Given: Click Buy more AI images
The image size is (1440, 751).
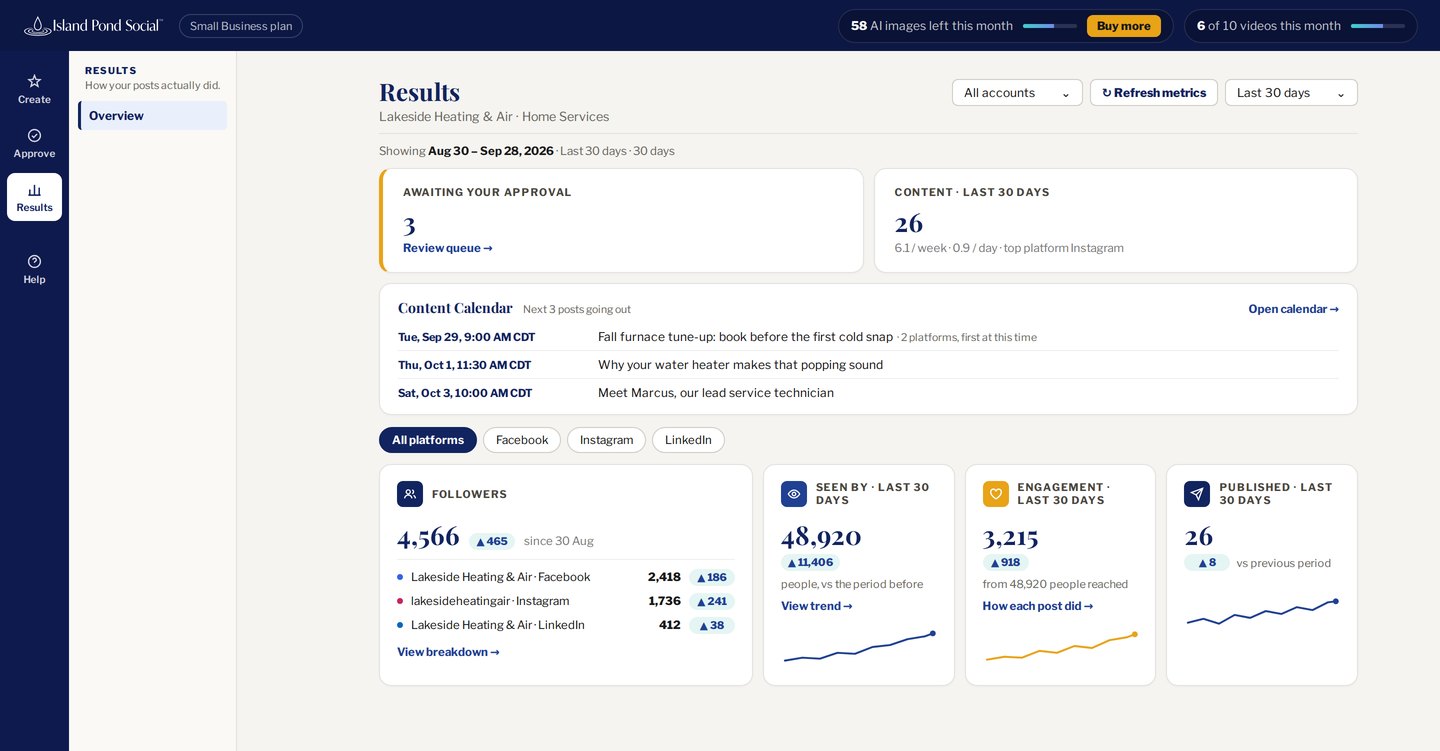Looking at the screenshot, I should [1124, 26].
